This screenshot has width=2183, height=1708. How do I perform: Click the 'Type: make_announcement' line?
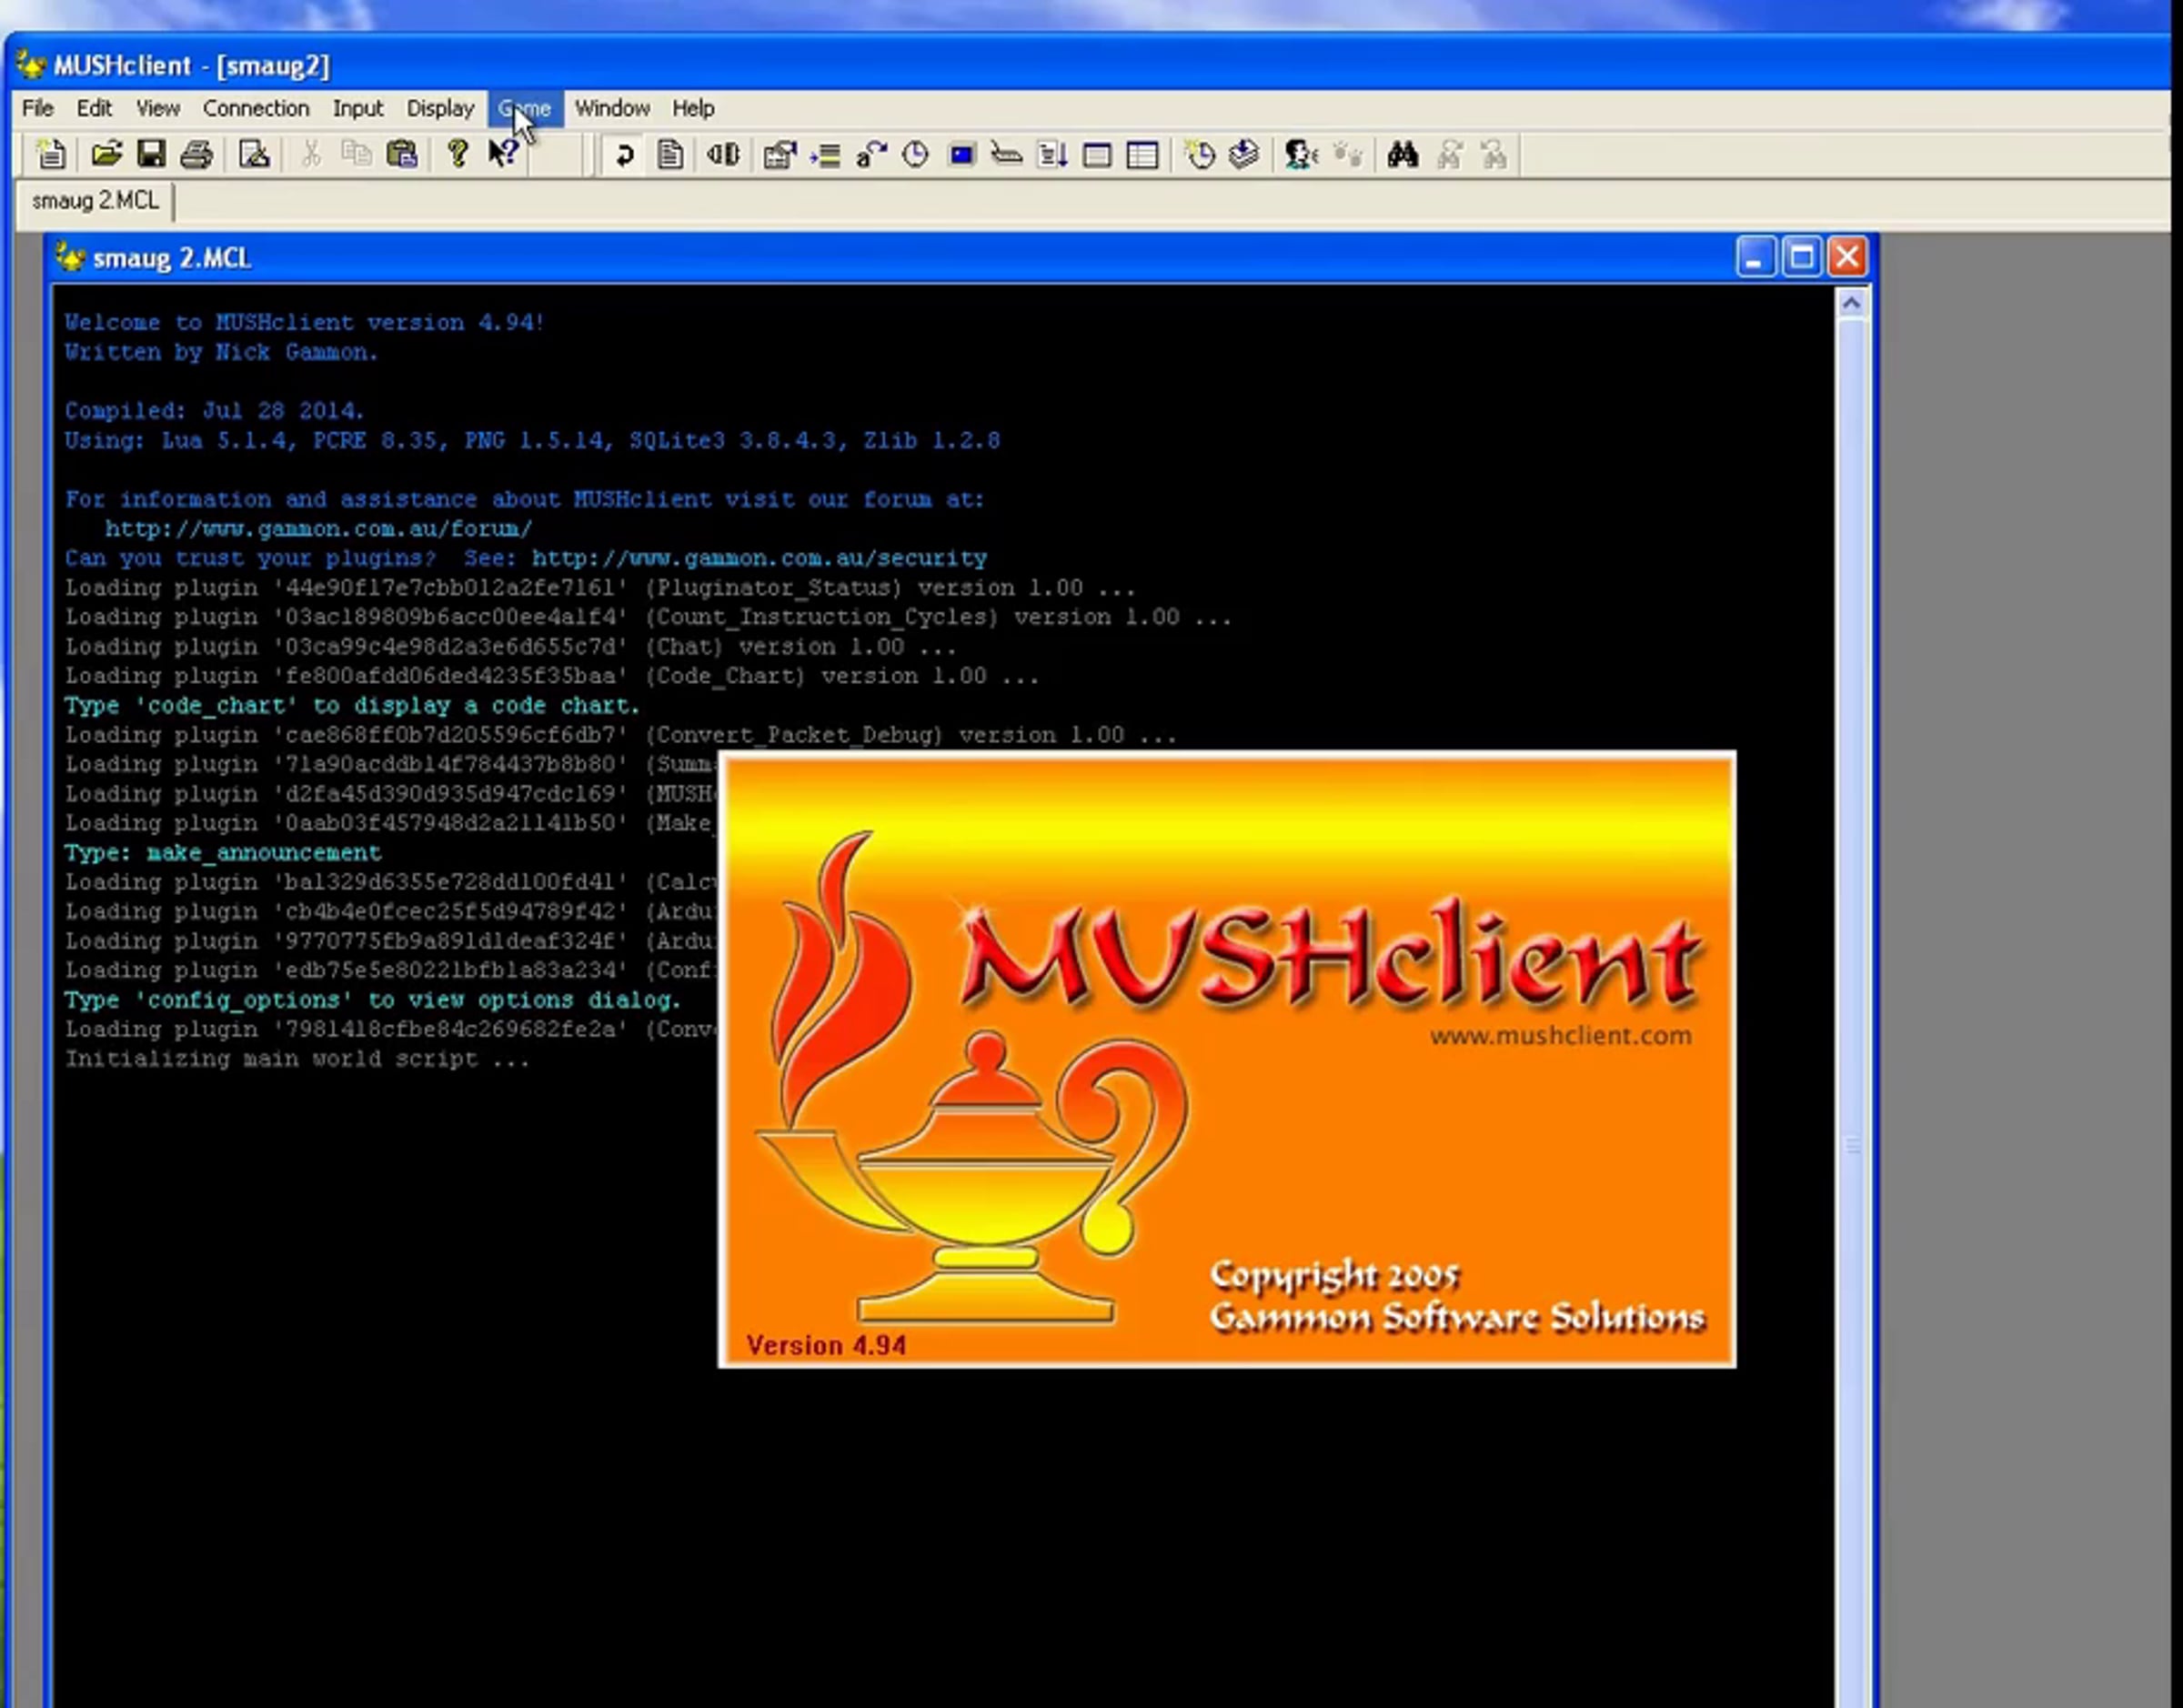click(222, 853)
